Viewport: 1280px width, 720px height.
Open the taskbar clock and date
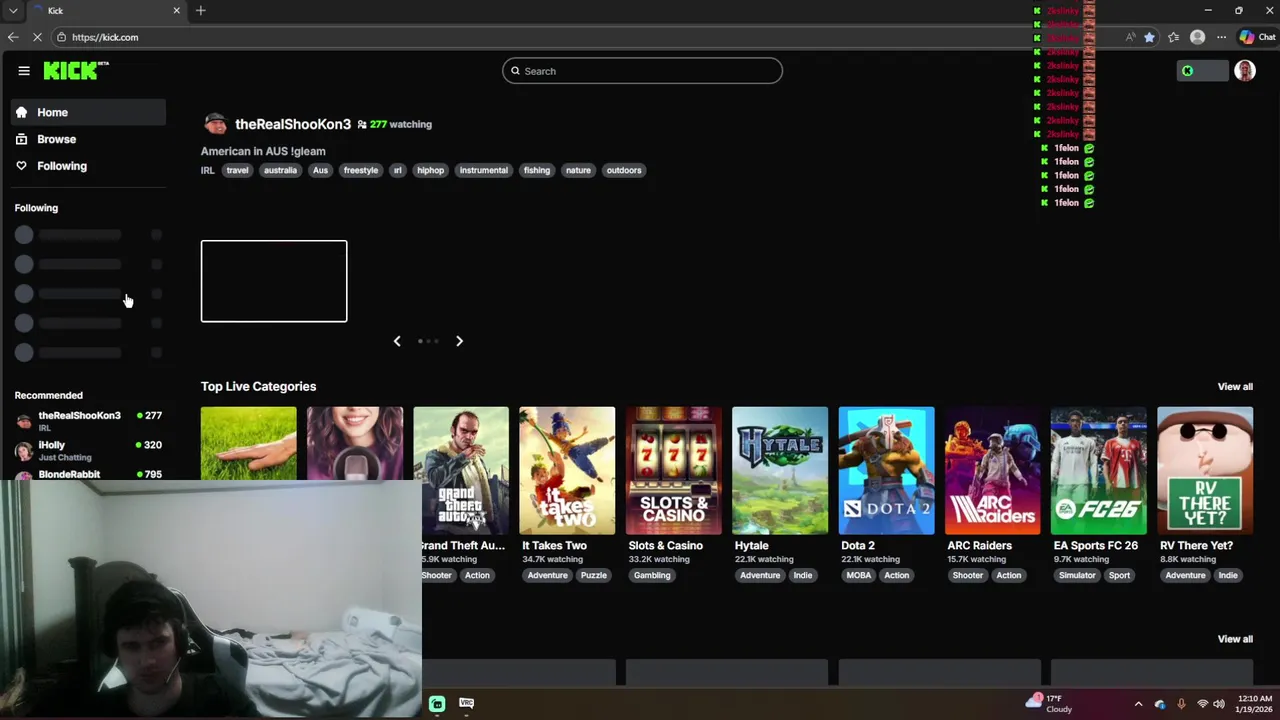[1254, 704]
